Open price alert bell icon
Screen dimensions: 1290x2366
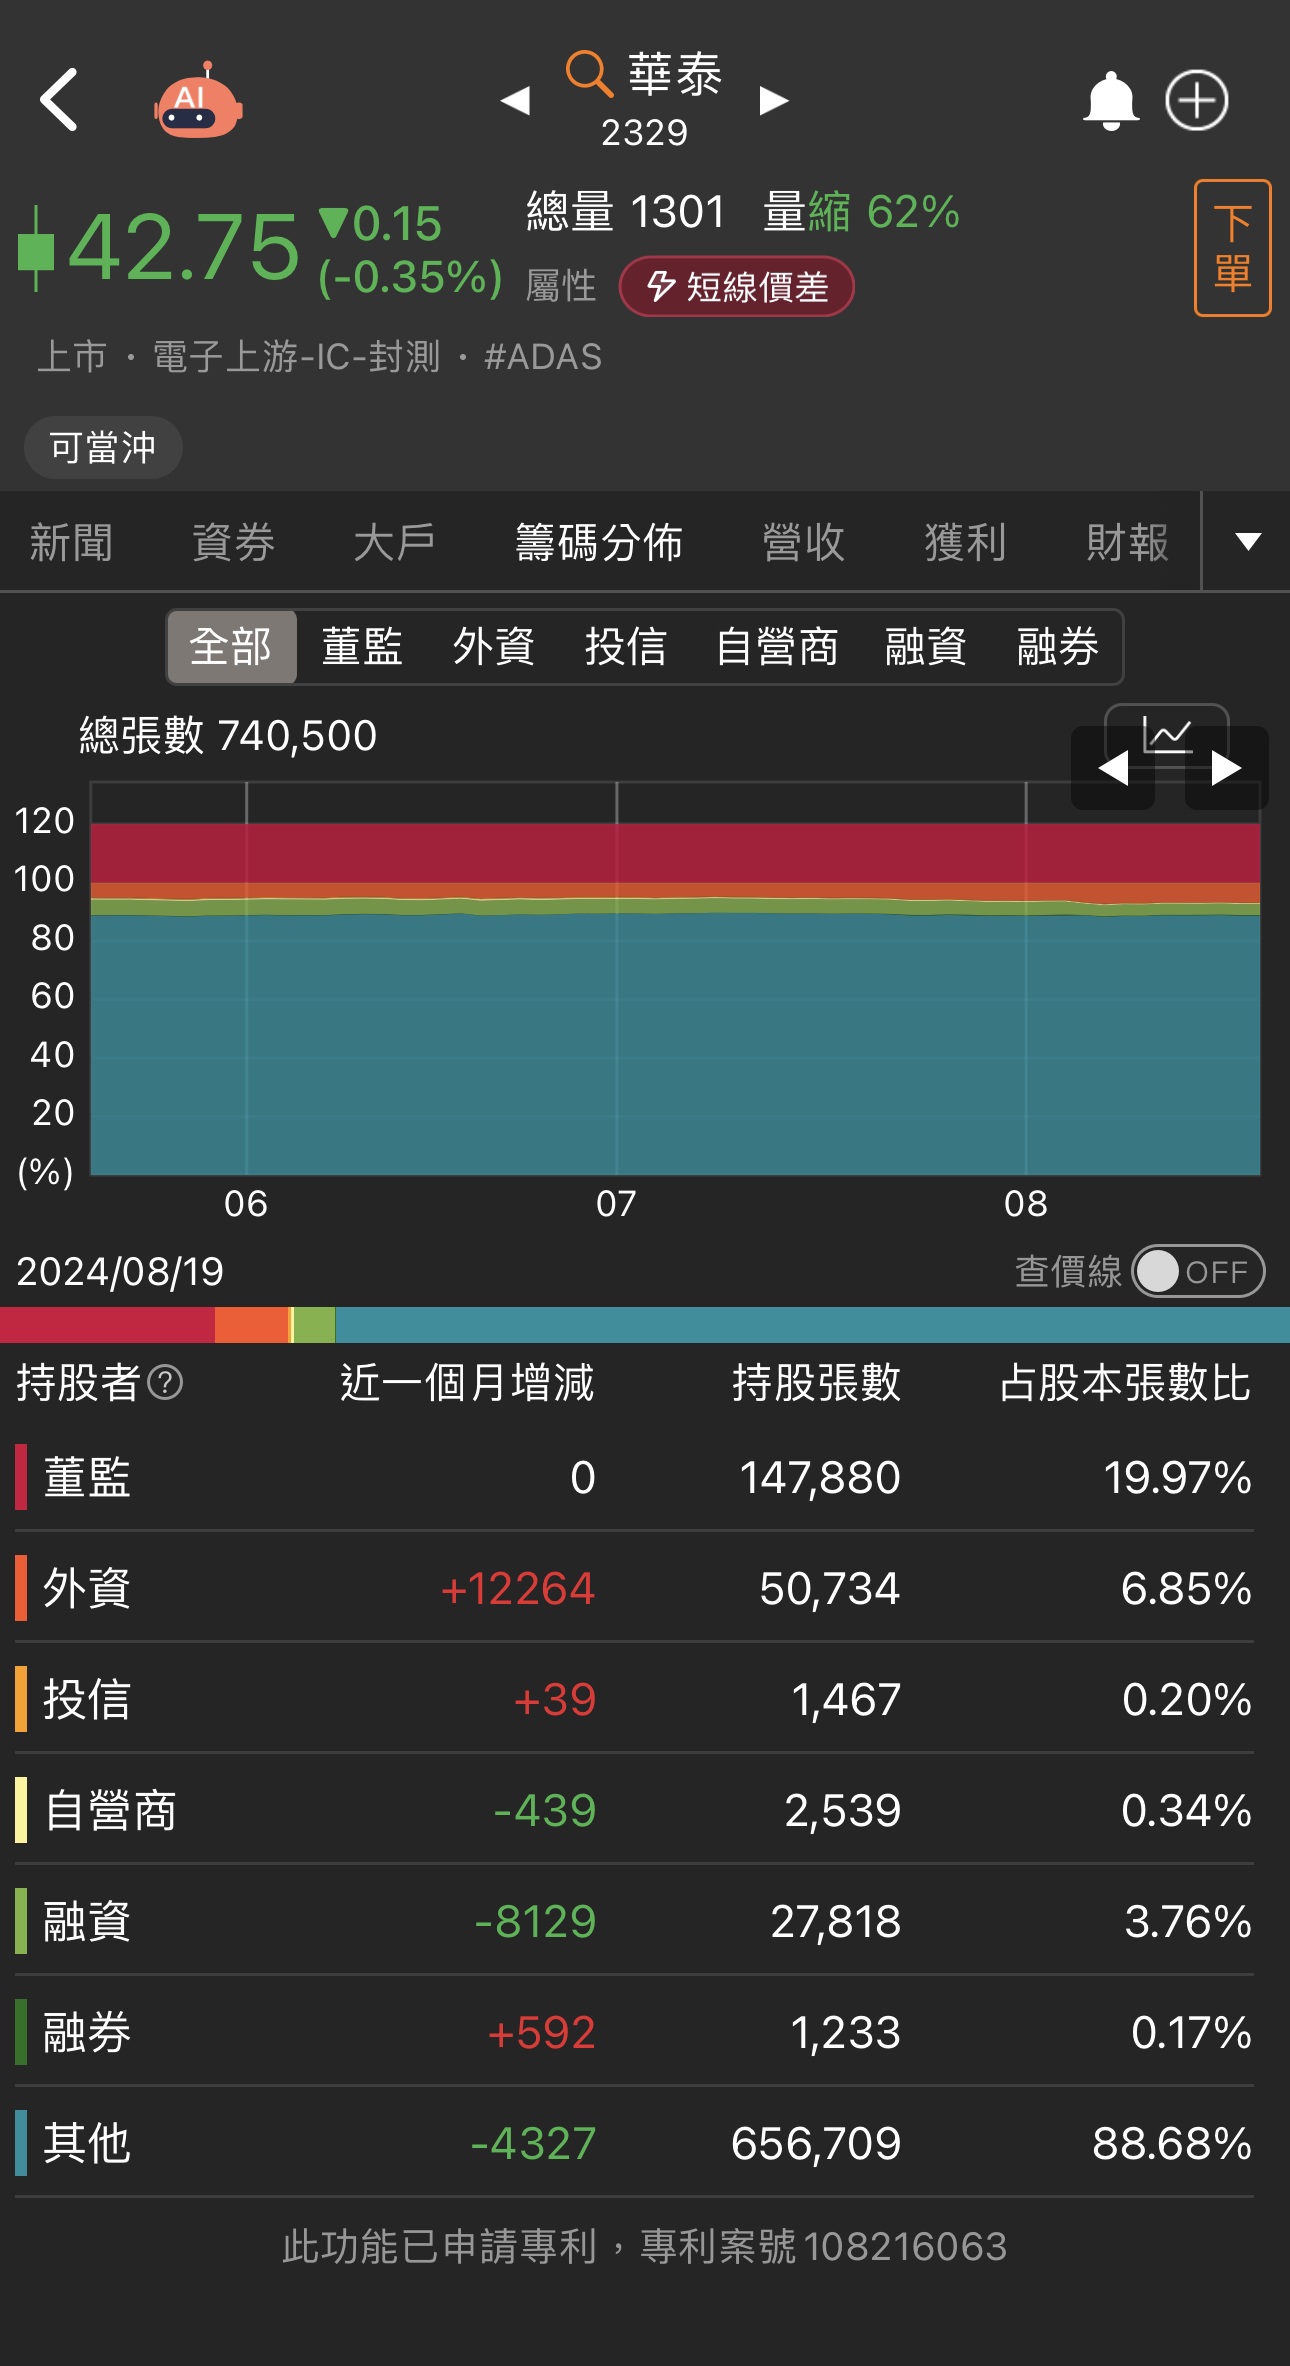[x=1111, y=101]
